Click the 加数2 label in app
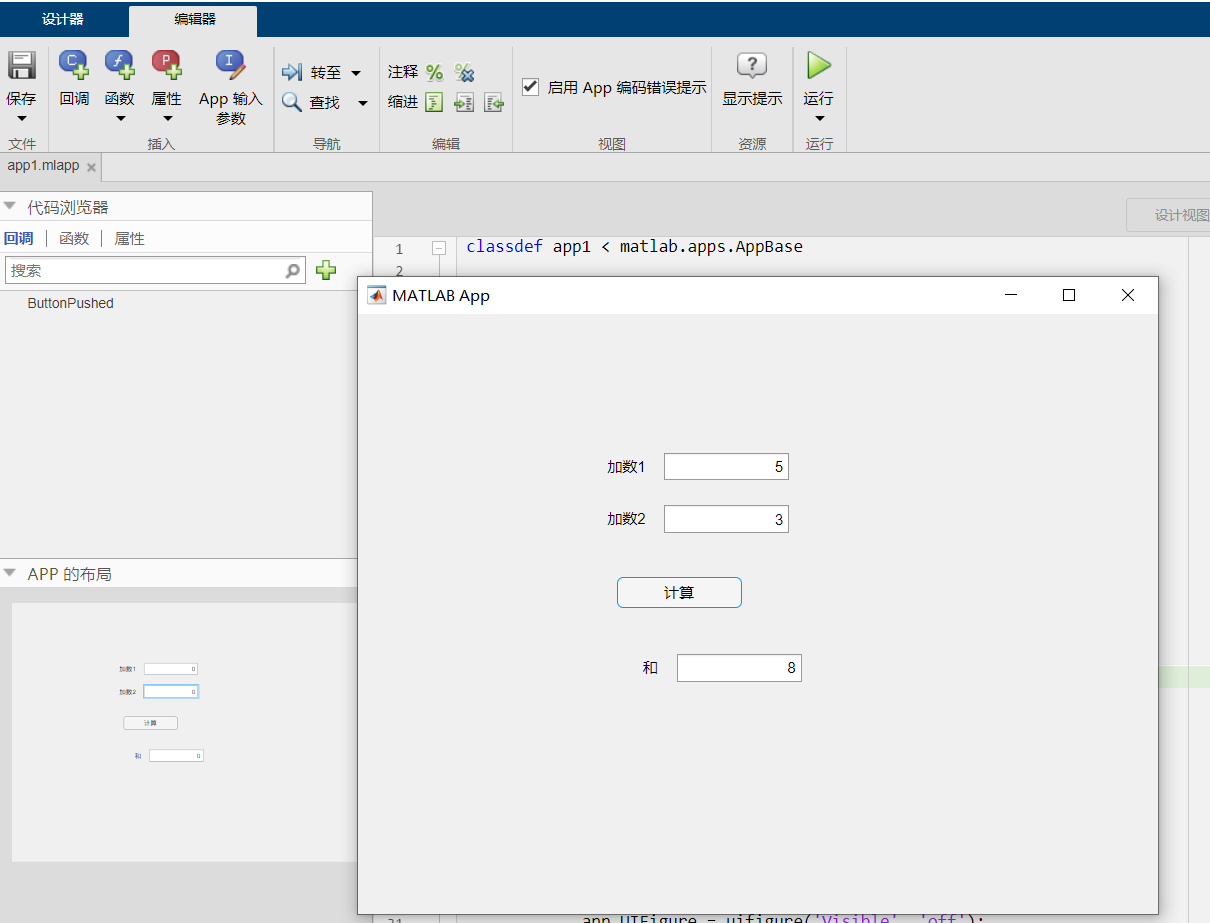Viewport: 1210px width, 923px height. (626, 519)
